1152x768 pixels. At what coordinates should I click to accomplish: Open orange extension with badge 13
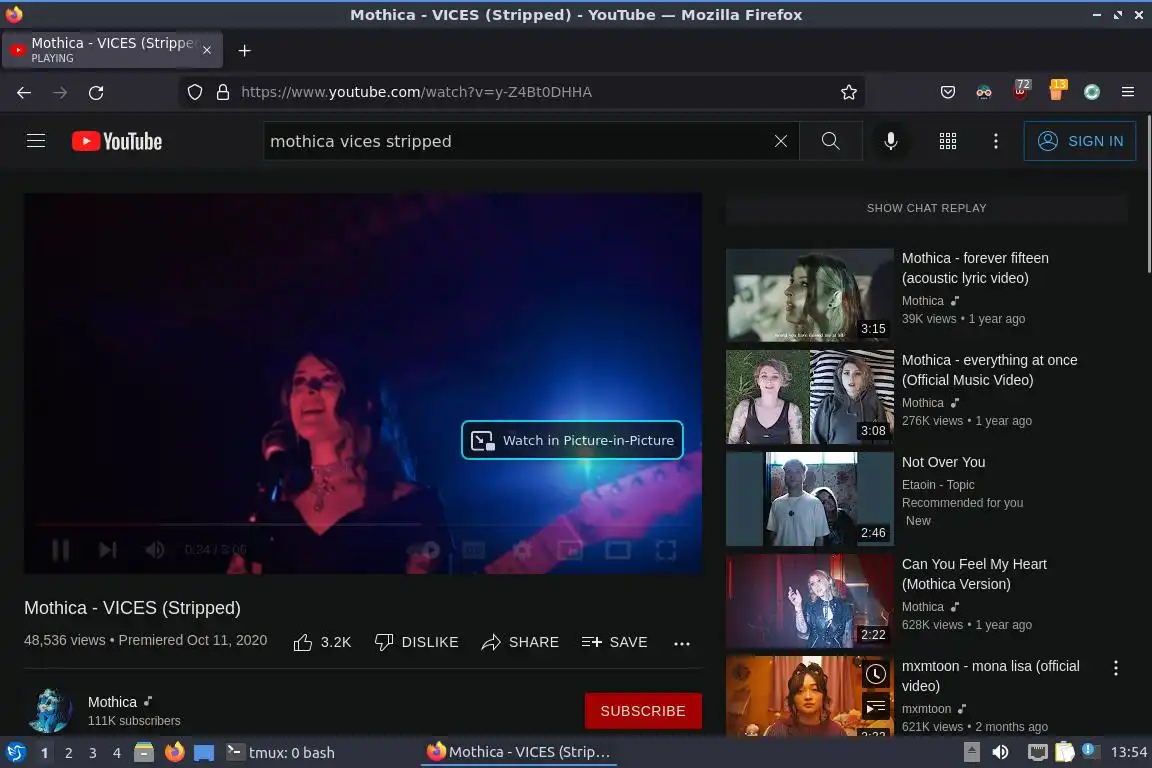coord(1056,90)
